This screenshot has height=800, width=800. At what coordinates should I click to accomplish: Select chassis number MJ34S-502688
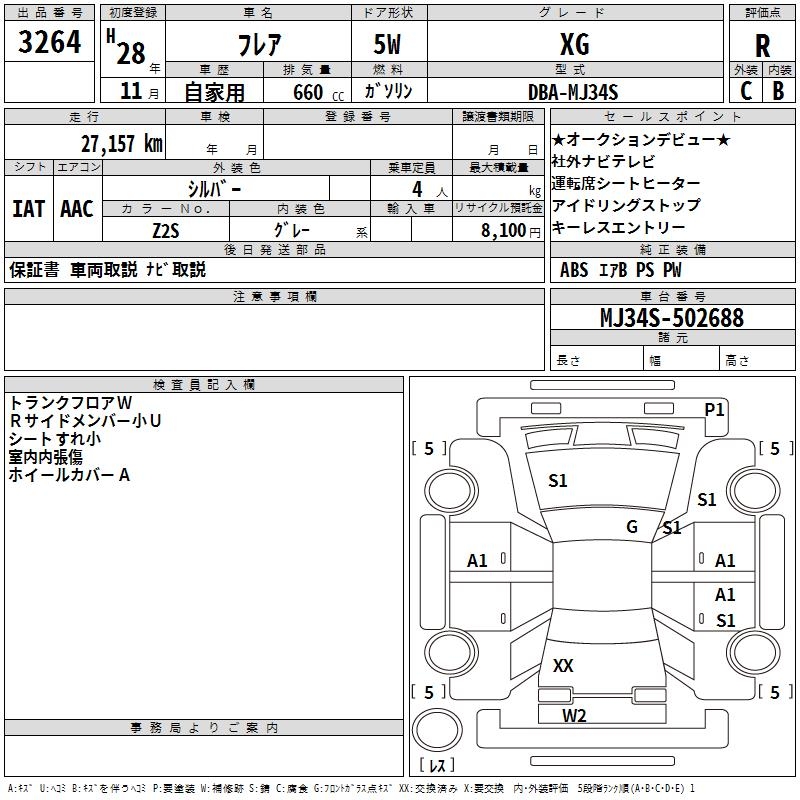coord(671,318)
